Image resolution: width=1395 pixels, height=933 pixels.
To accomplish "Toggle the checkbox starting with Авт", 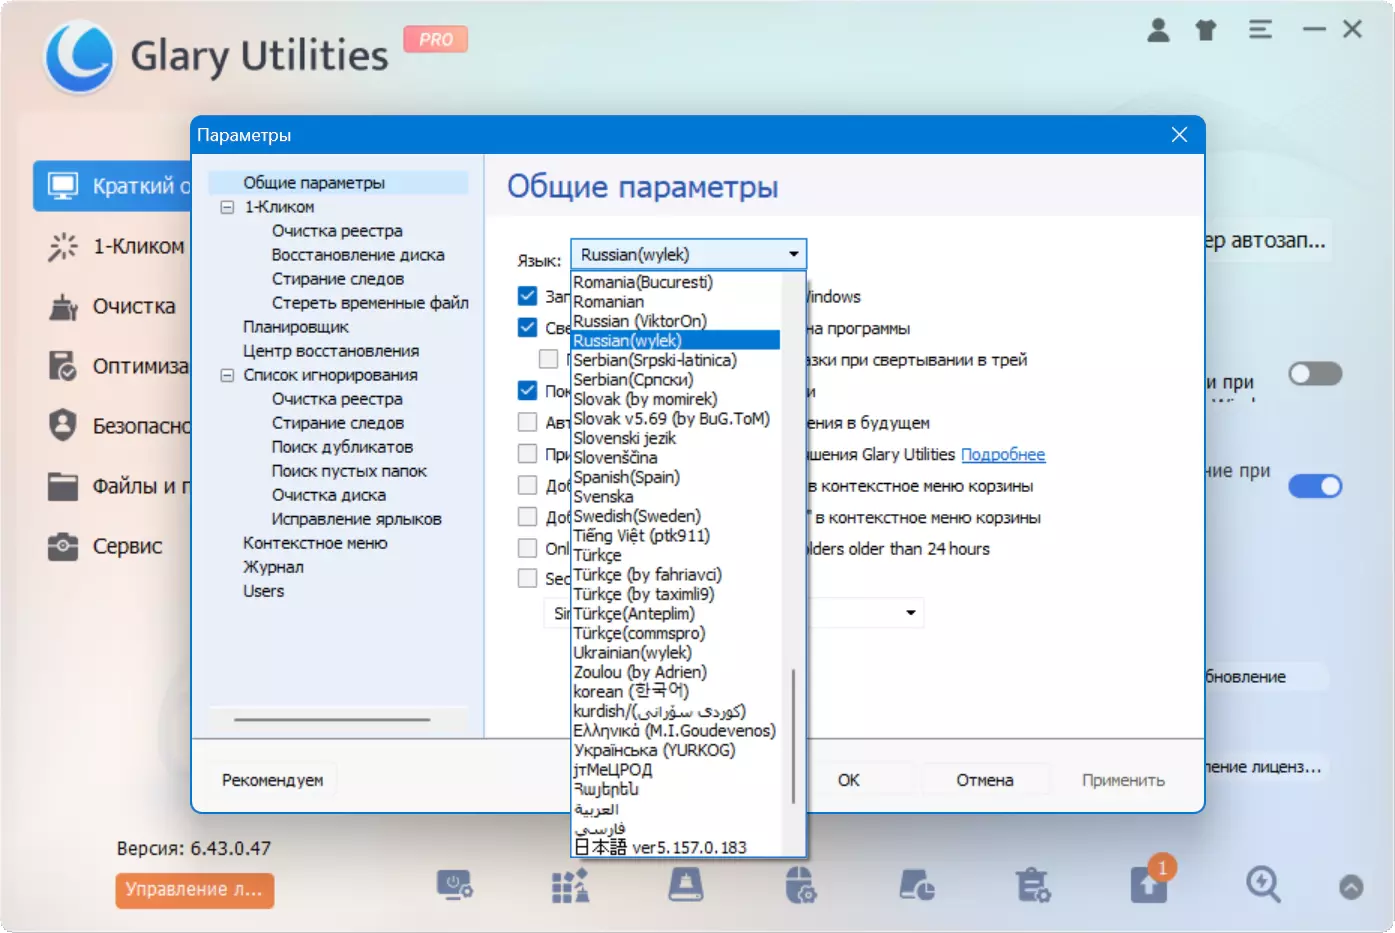I will pyautogui.click(x=527, y=422).
